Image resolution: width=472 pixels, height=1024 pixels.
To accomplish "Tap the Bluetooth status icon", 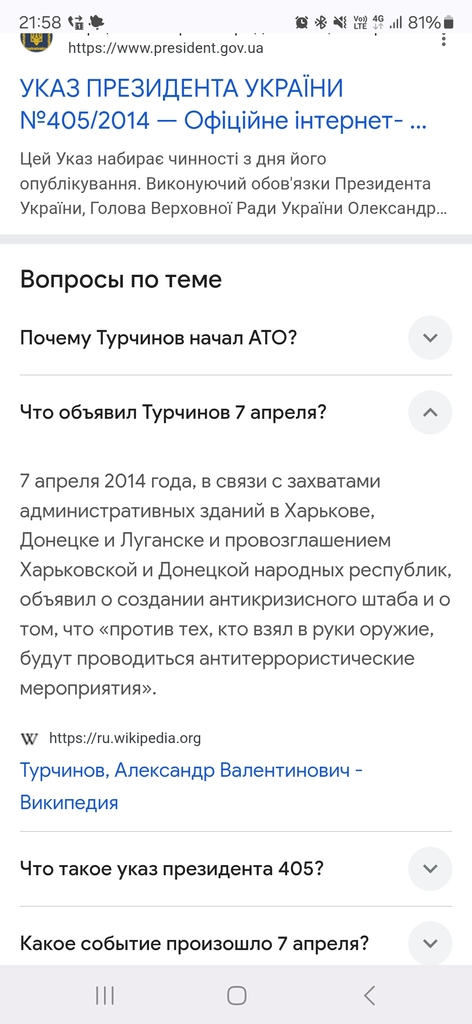I will pos(321,23).
